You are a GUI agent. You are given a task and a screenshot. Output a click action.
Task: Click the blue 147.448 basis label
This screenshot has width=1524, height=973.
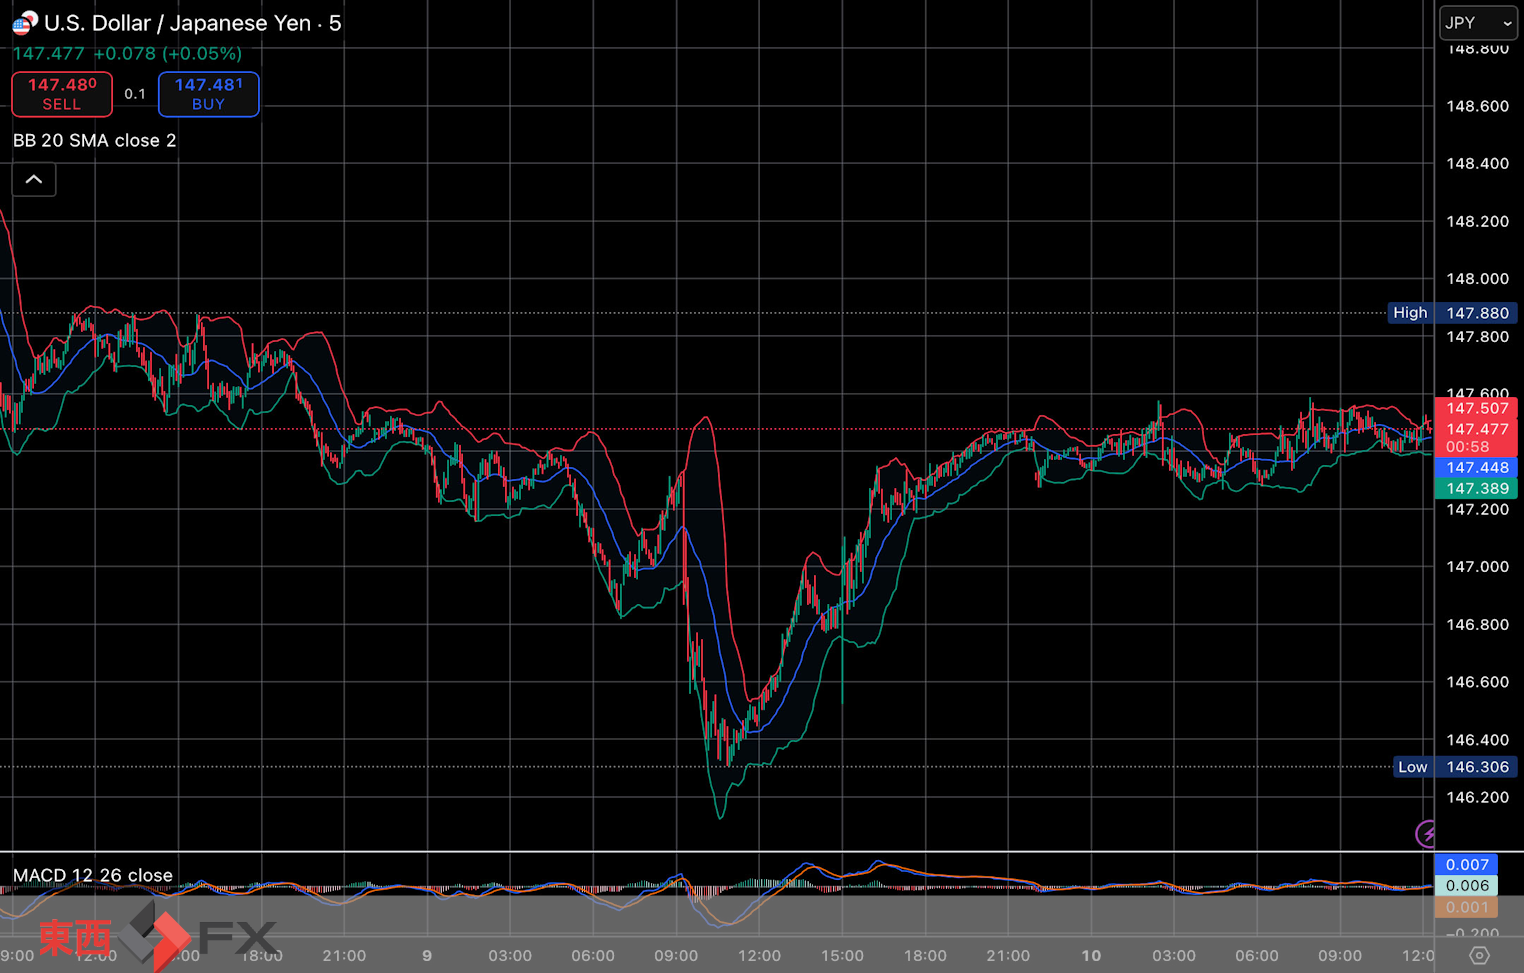(x=1476, y=468)
